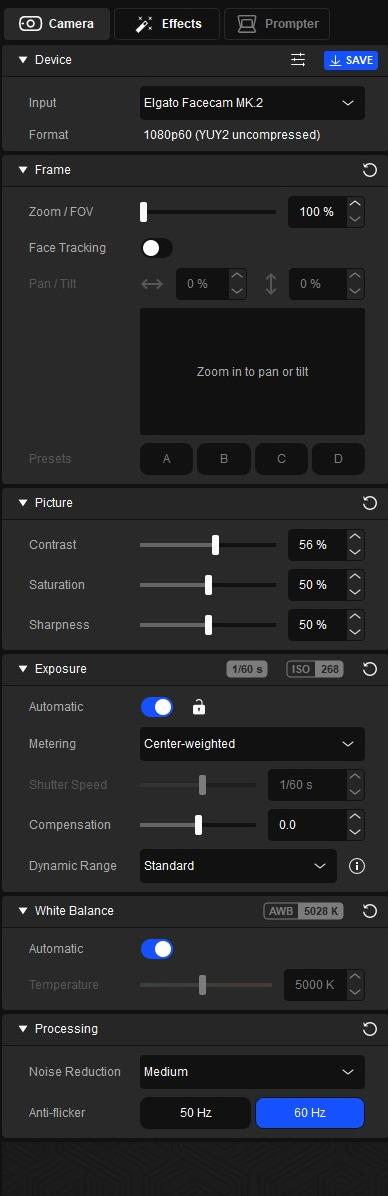Reset the Exposure section to defaults
This screenshot has height=1196, width=388.
(x=370, y=669)
